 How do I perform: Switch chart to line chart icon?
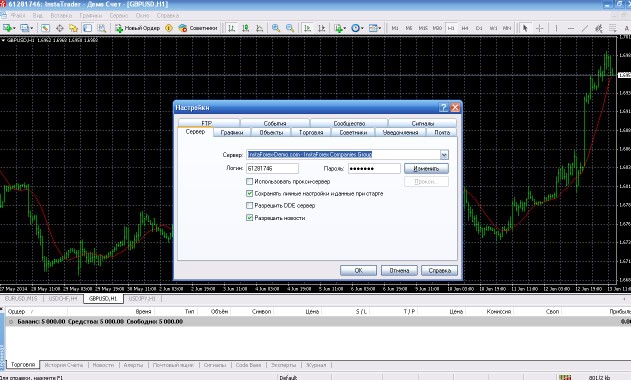coord(260,28)
